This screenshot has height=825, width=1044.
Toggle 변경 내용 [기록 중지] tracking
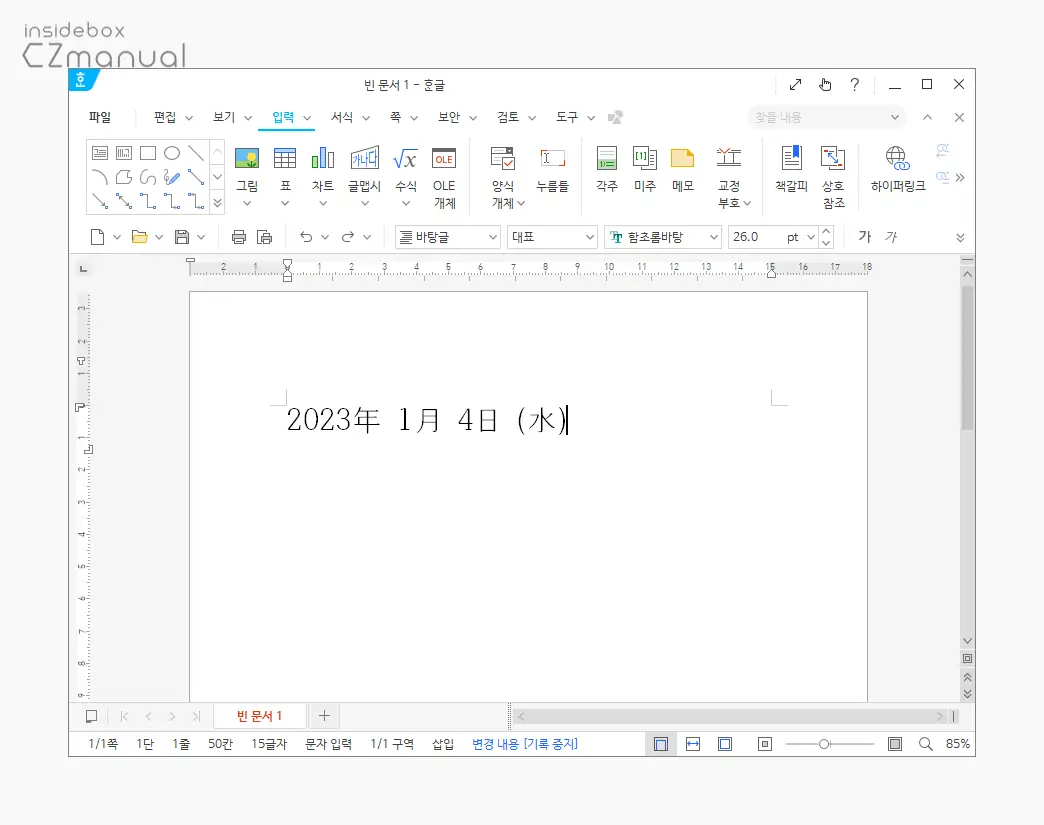tap(524, 744)
